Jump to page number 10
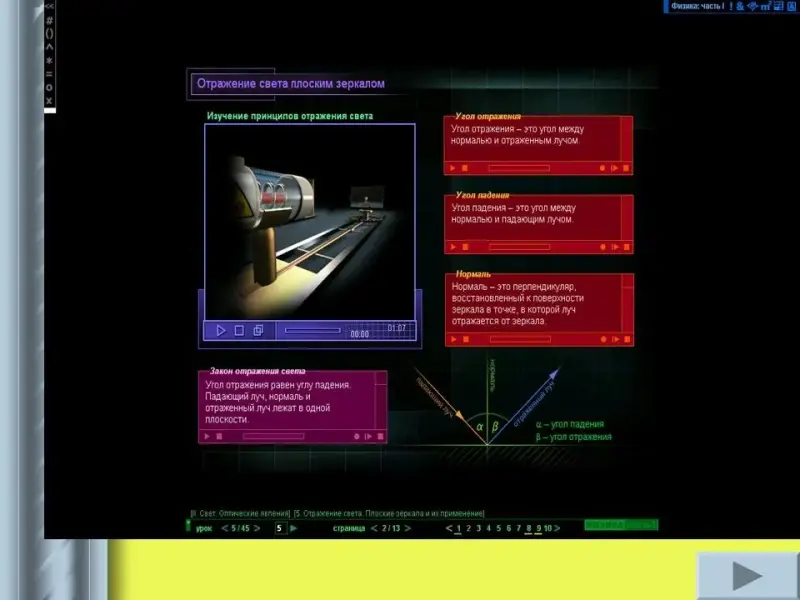Screen dimensions: 800x600 point(548,528)
